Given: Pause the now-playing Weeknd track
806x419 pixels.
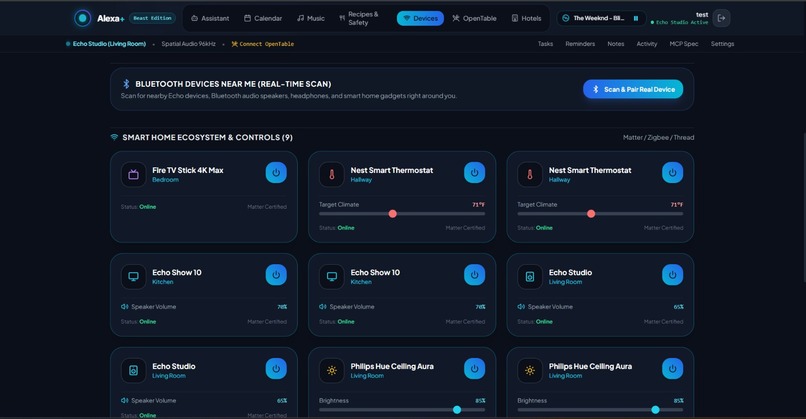Looking at the screenshot, I should click(636, 18).
